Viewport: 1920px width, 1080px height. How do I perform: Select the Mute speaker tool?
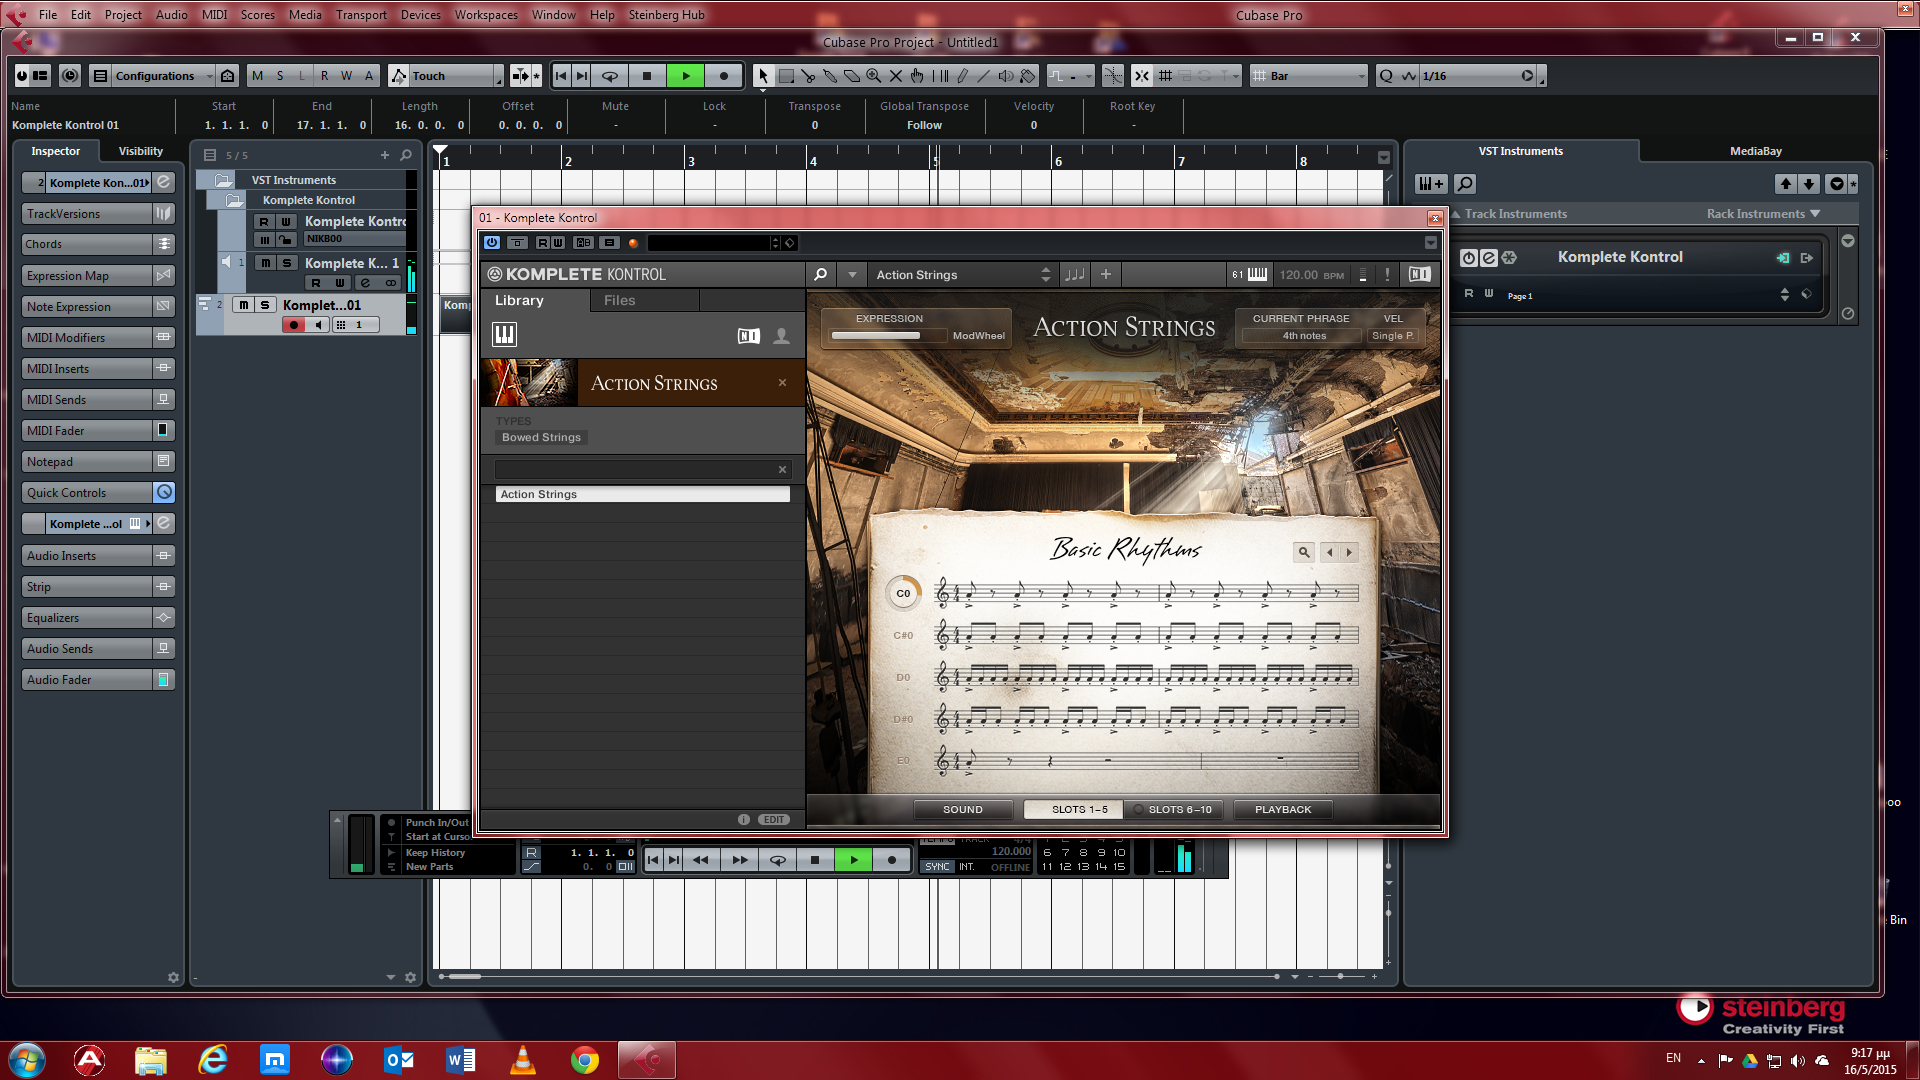coord(1006,76)
